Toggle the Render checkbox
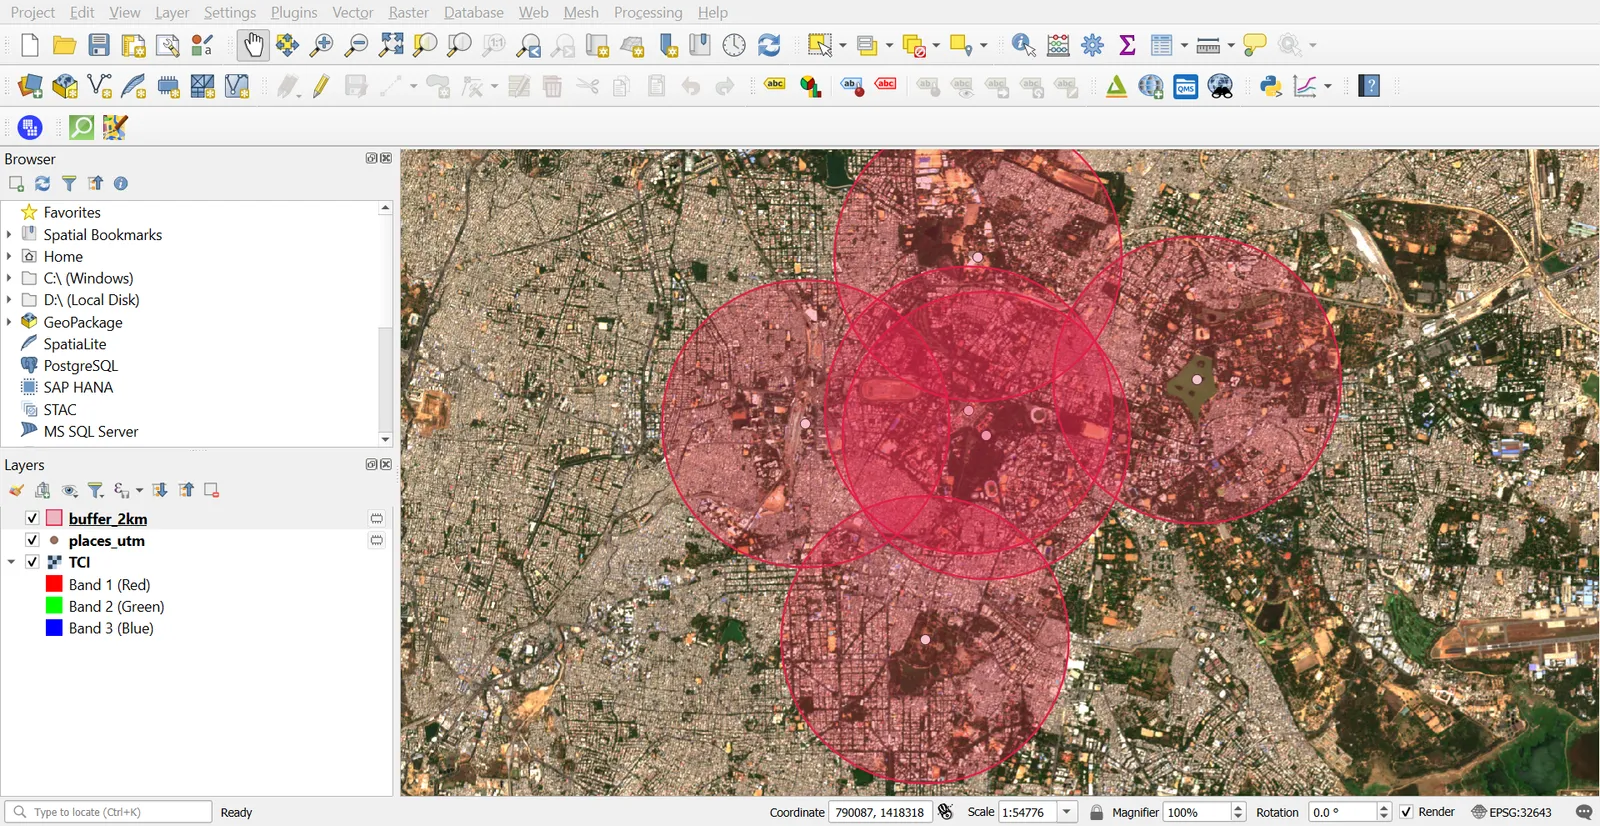Screen dimensions: 1600x826 1406,812
